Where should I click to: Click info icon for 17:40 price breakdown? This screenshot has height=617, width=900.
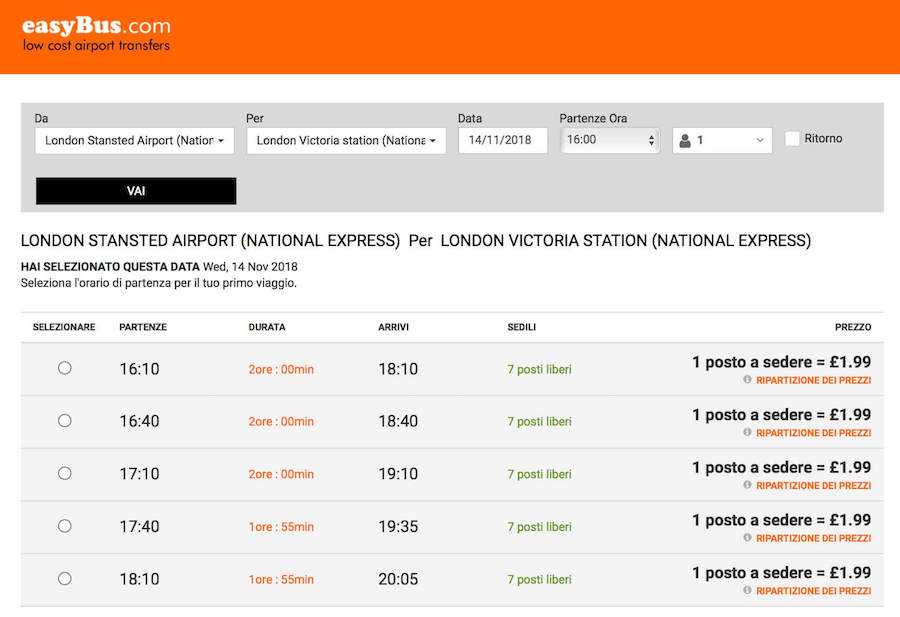[x=747, y=538]
